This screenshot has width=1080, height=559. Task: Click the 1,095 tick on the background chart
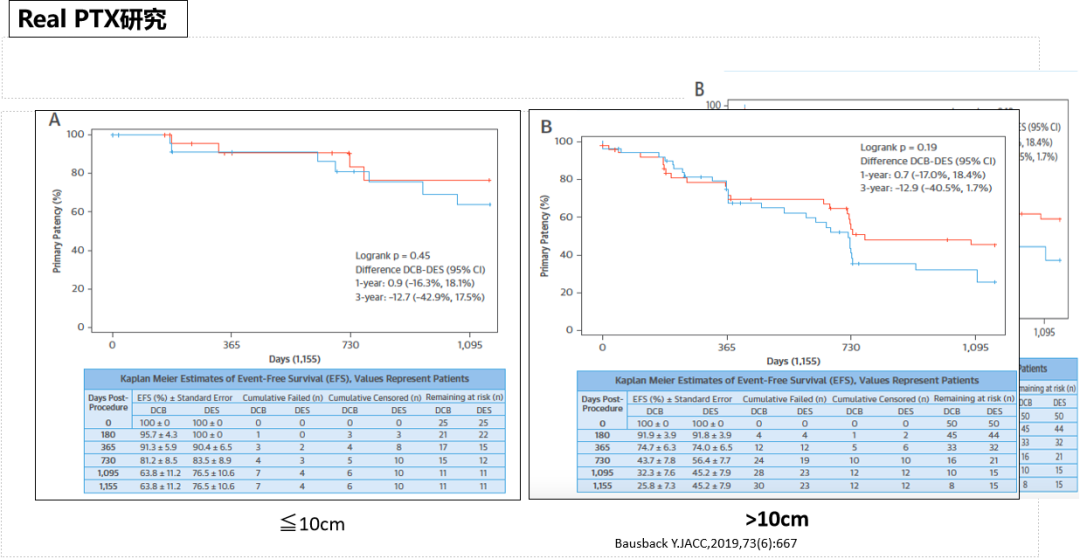click(1044, 332)
